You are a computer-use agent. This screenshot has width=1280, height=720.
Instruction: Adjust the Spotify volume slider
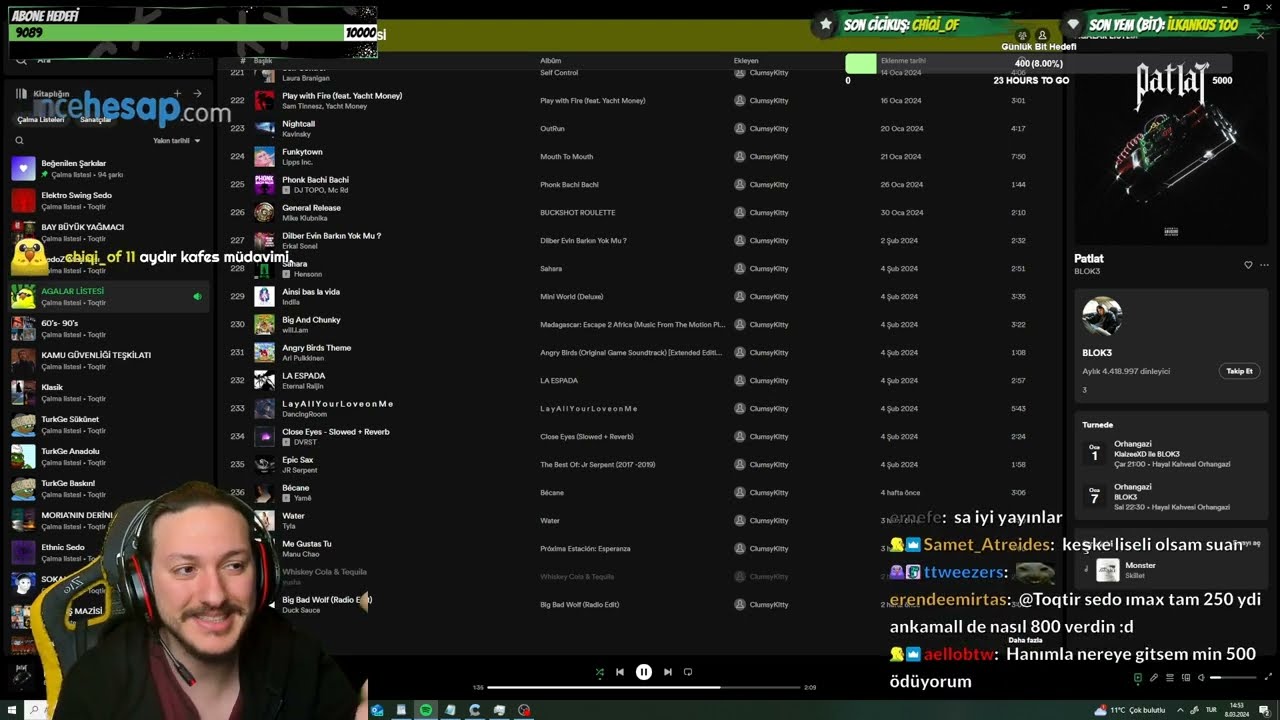[1233, 678]
